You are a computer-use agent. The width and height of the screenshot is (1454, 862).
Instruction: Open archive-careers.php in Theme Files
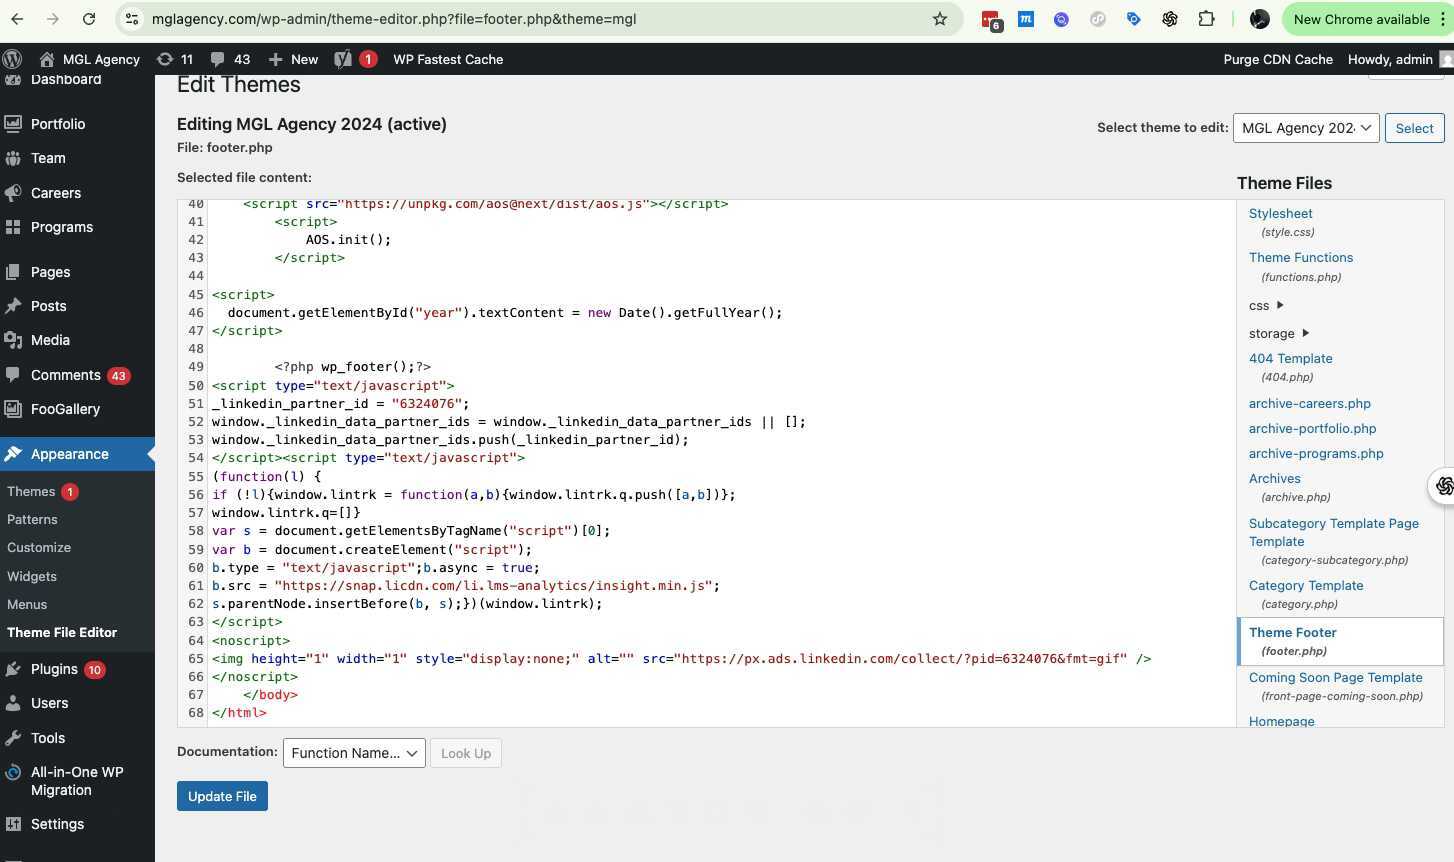point(1309,404)
